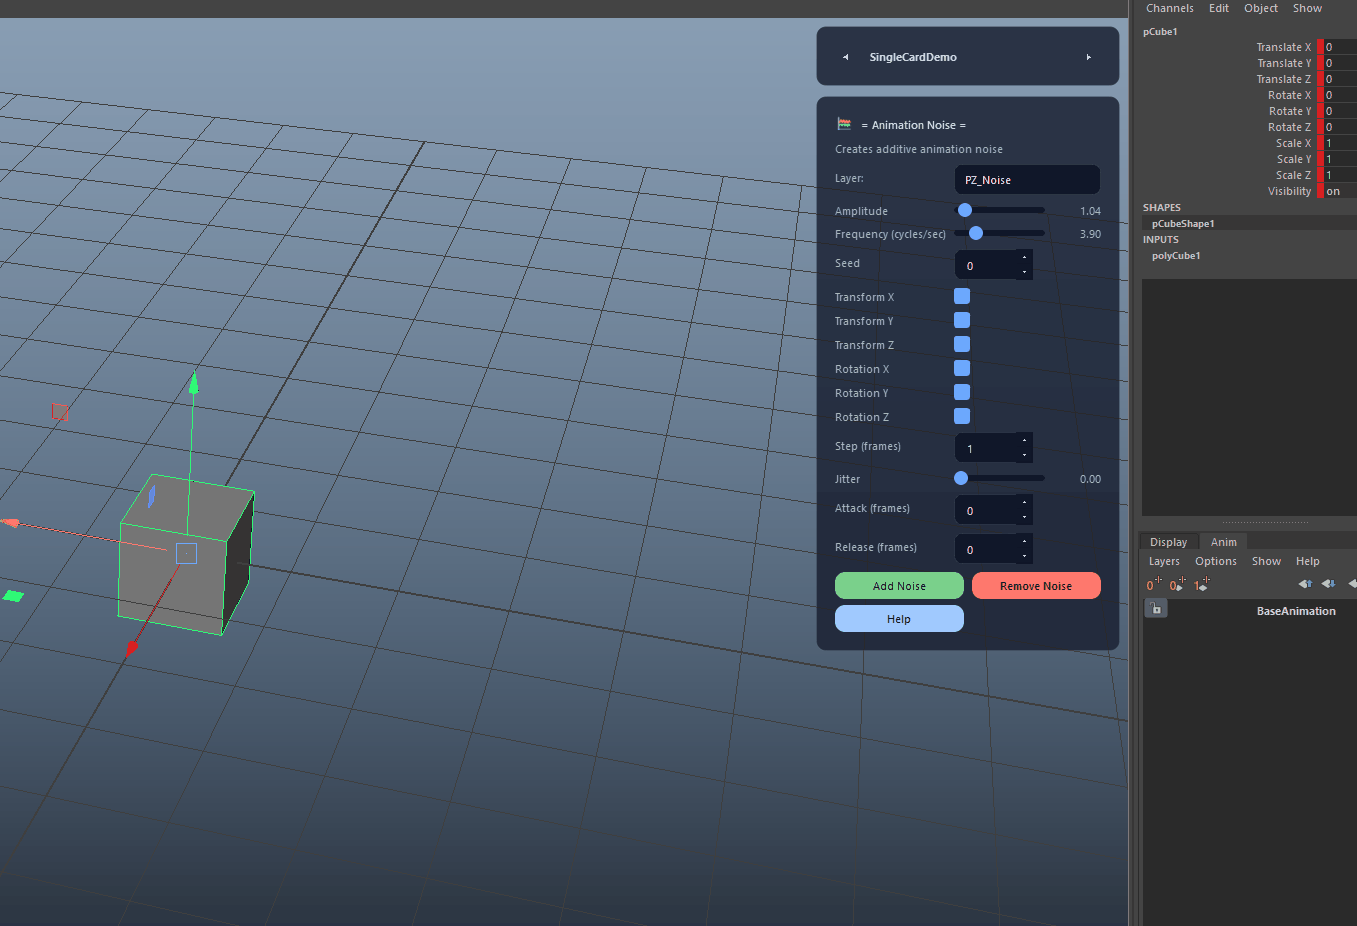Image resolution: width=1357 pixels, height=926 pixels.
Task: Click the Add Noise button
Action: pos(899,586)
